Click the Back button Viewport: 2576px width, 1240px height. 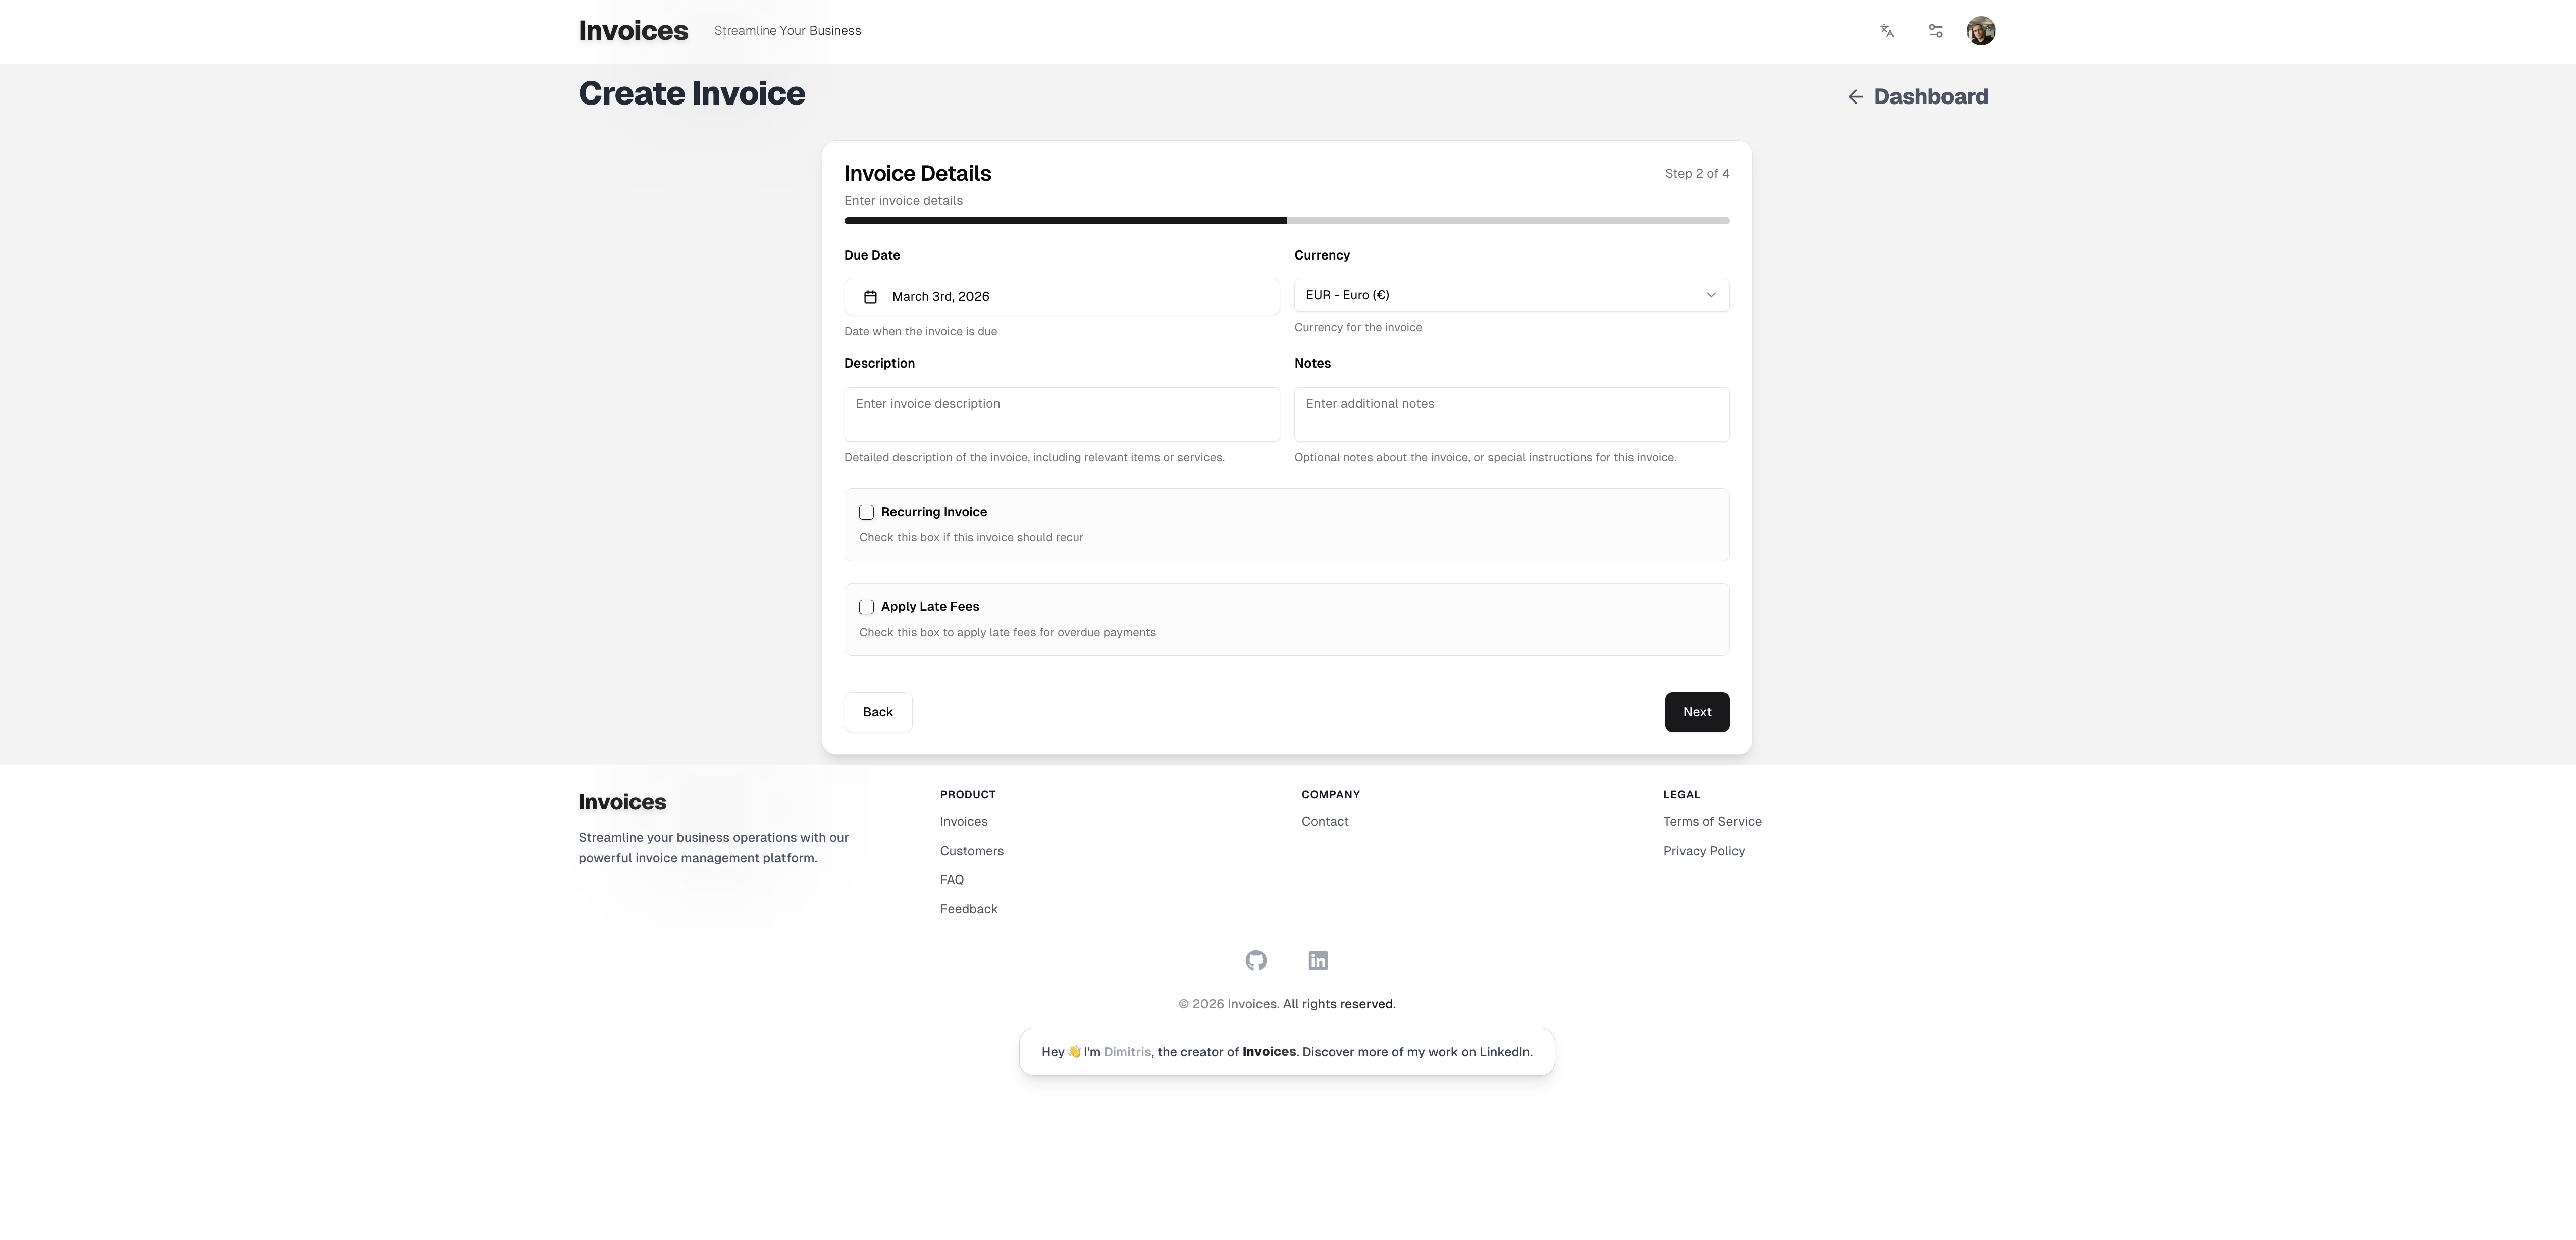877,711
